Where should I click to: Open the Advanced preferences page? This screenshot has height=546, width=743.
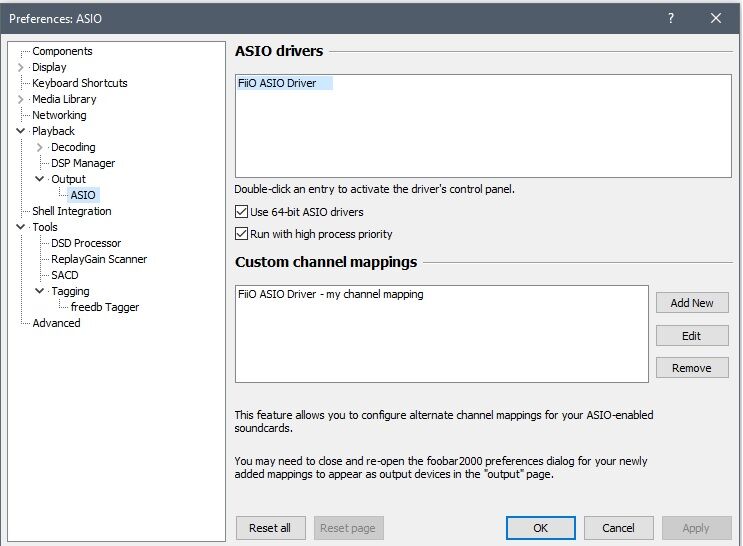(x=56, y=323)
